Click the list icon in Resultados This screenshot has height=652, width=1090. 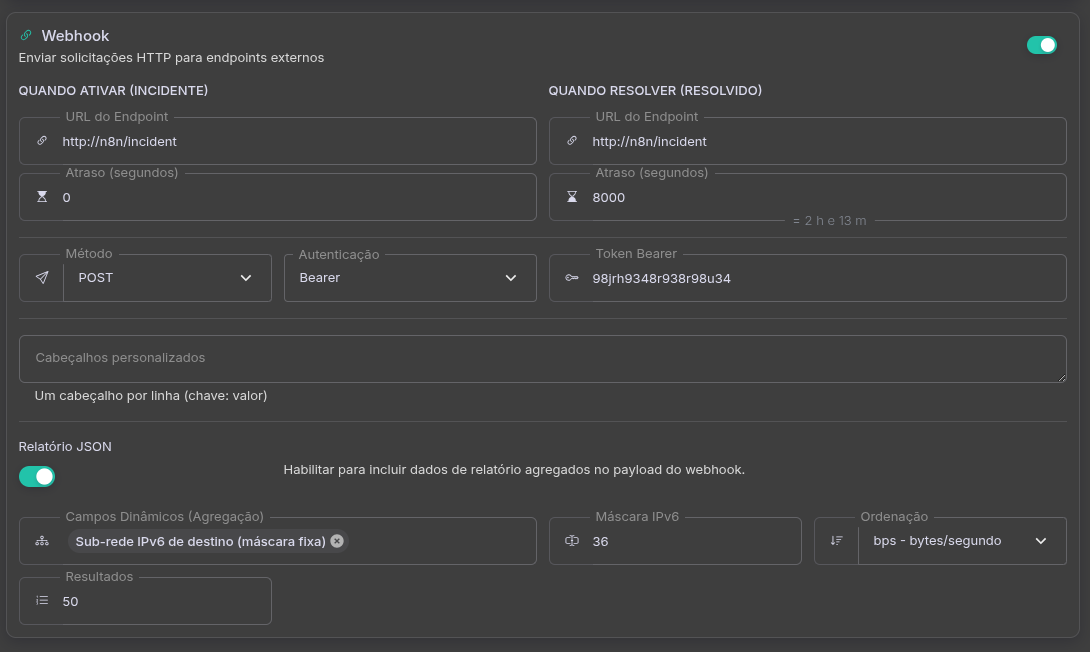pyautogui.click(x=42, y=601)
